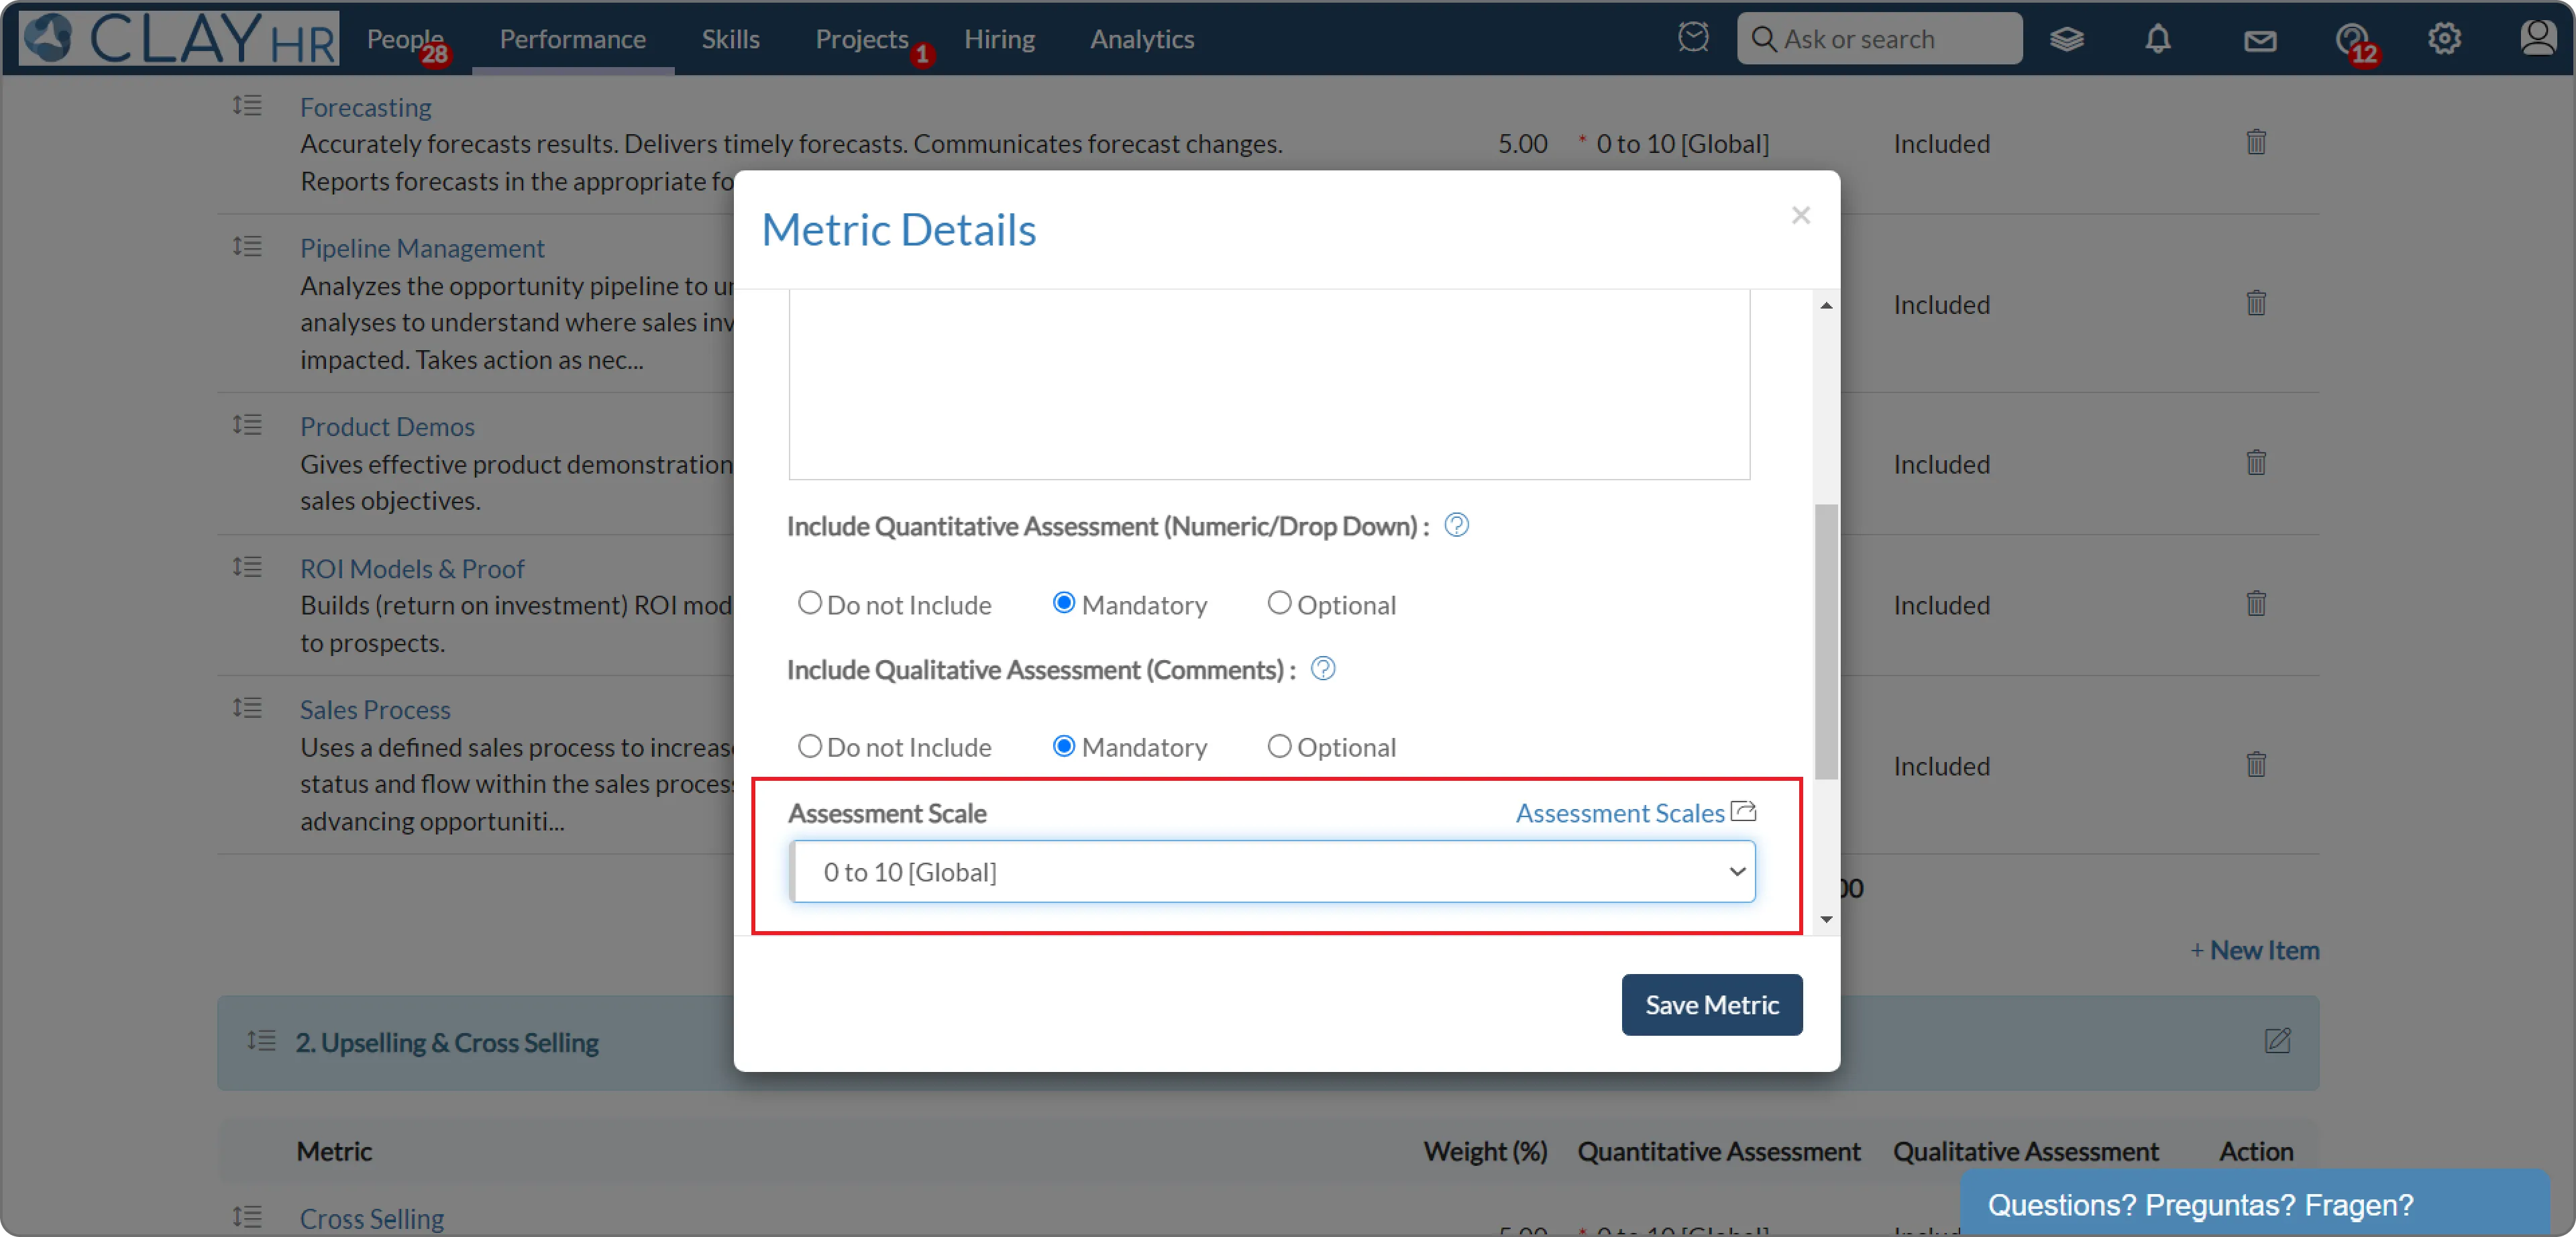Click the Save Metric button
Image resolution: width=2576 pixels, height=1237 pixels.
pyautogui.click(x=1711, y=1004)
